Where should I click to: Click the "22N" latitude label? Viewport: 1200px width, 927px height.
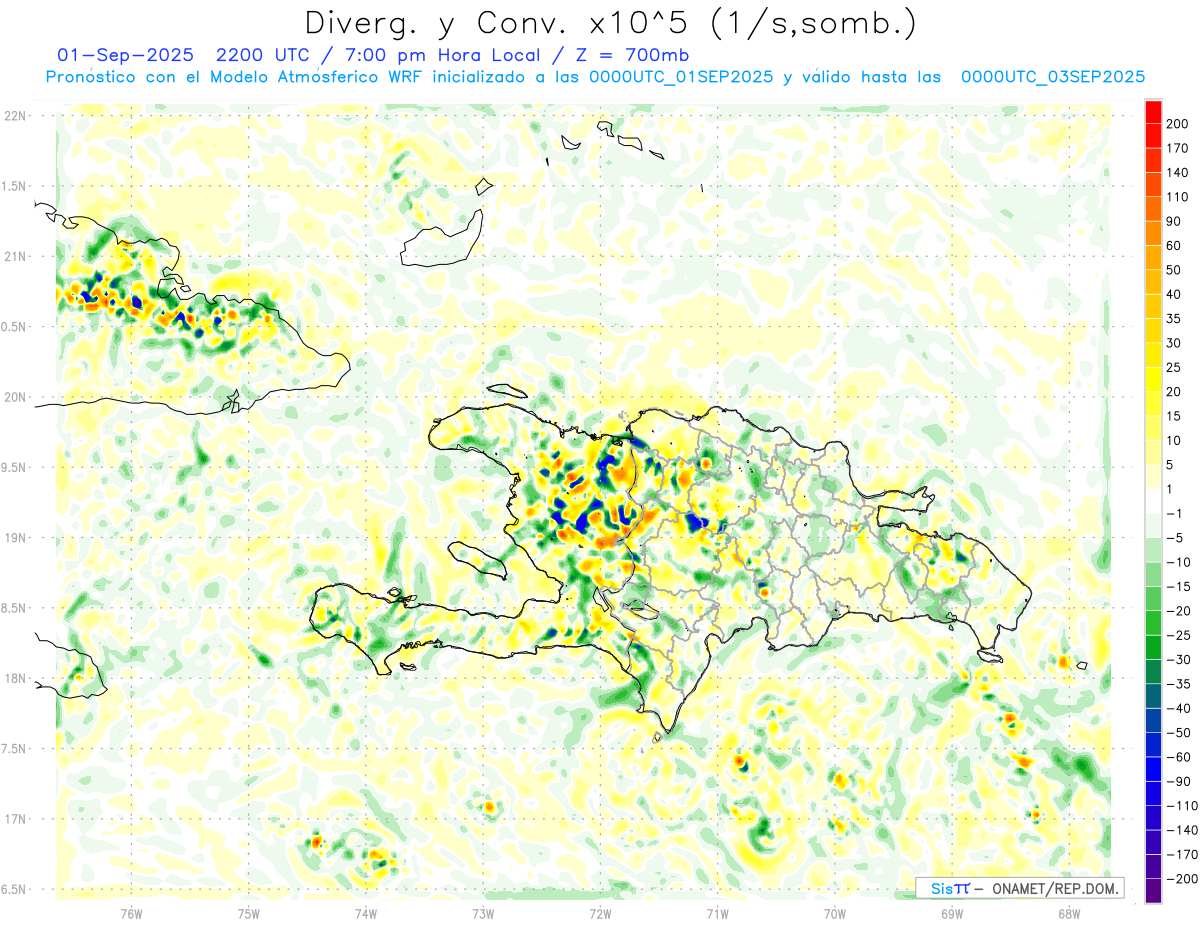14,116
